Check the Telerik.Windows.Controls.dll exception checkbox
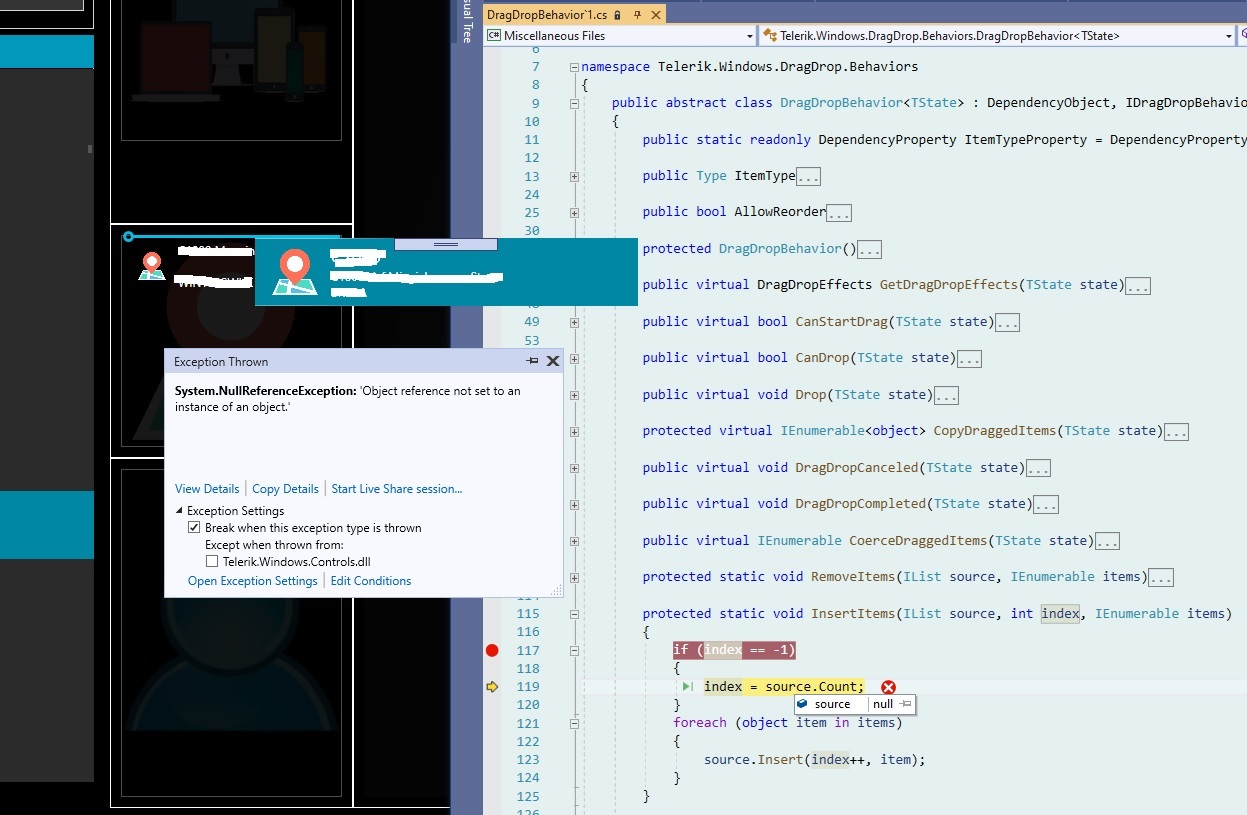1247x815 pixels. (x=212, y=562)
